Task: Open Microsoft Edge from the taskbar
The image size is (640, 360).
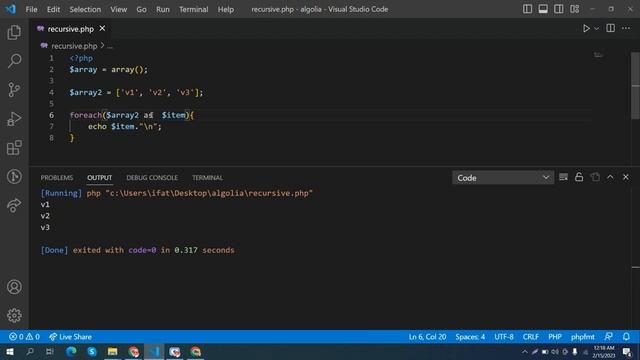Action: click(71, 352)
